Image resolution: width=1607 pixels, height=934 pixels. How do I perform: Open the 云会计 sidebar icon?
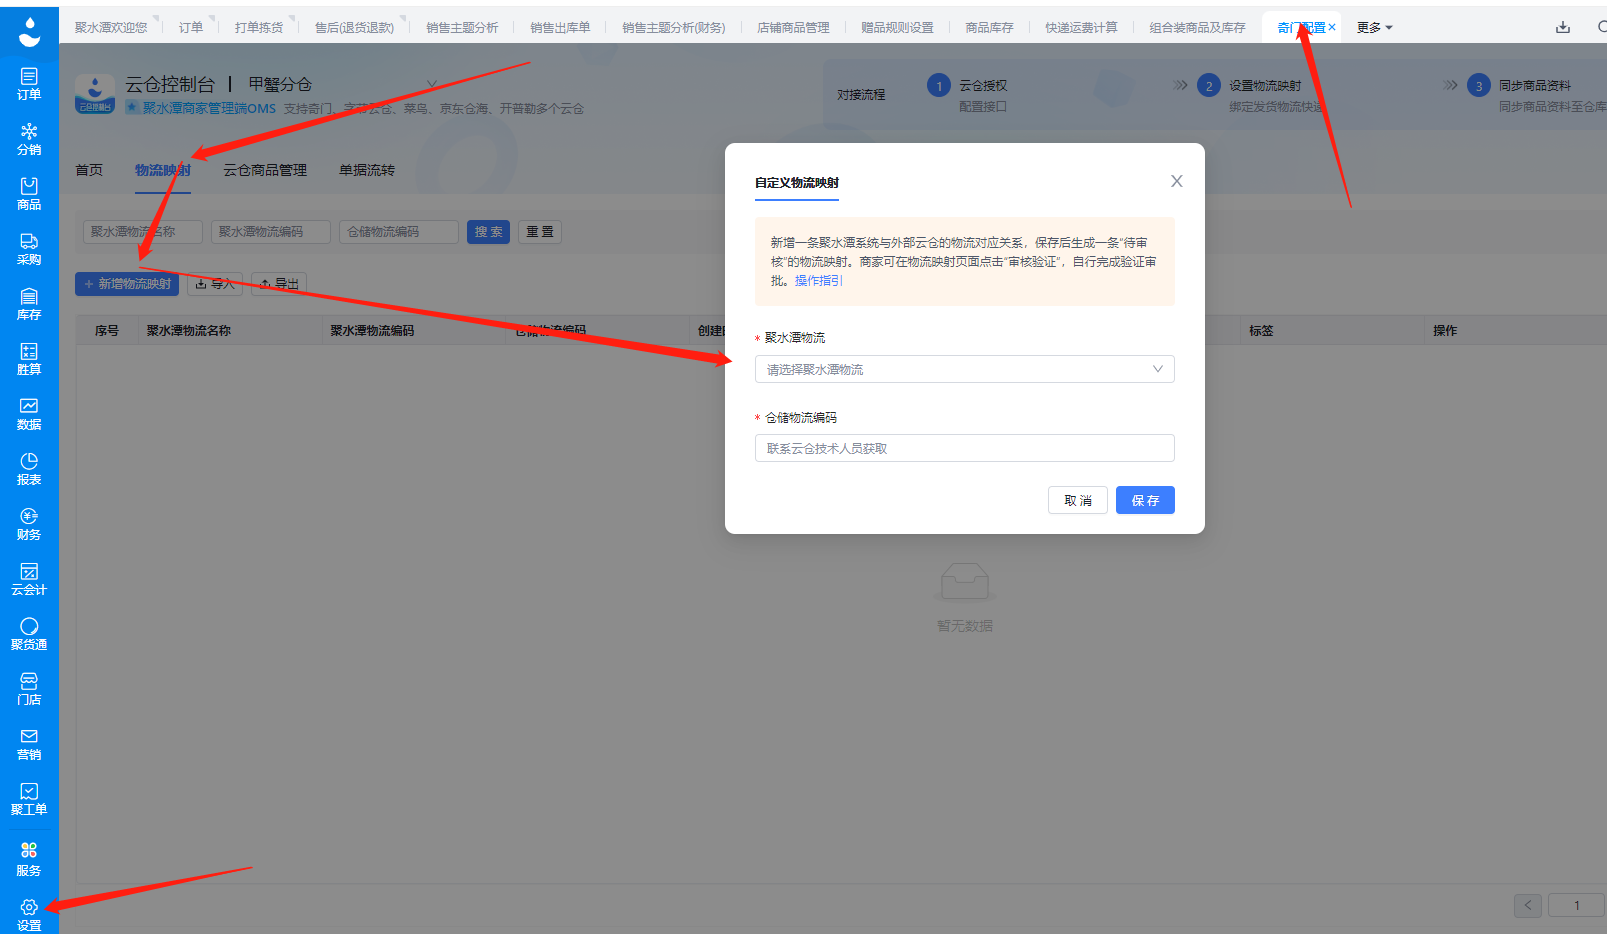pos(29,579)
